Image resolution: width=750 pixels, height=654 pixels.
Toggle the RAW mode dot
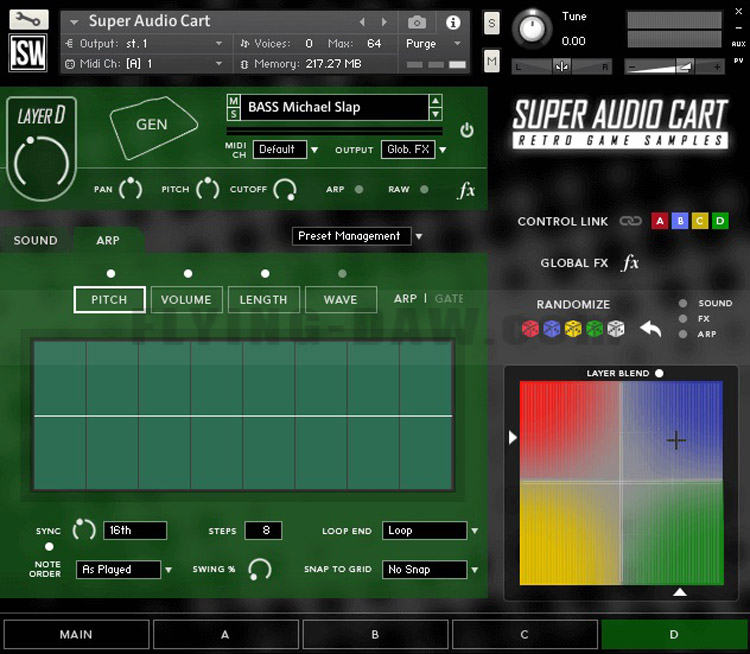tap(424, 189)
